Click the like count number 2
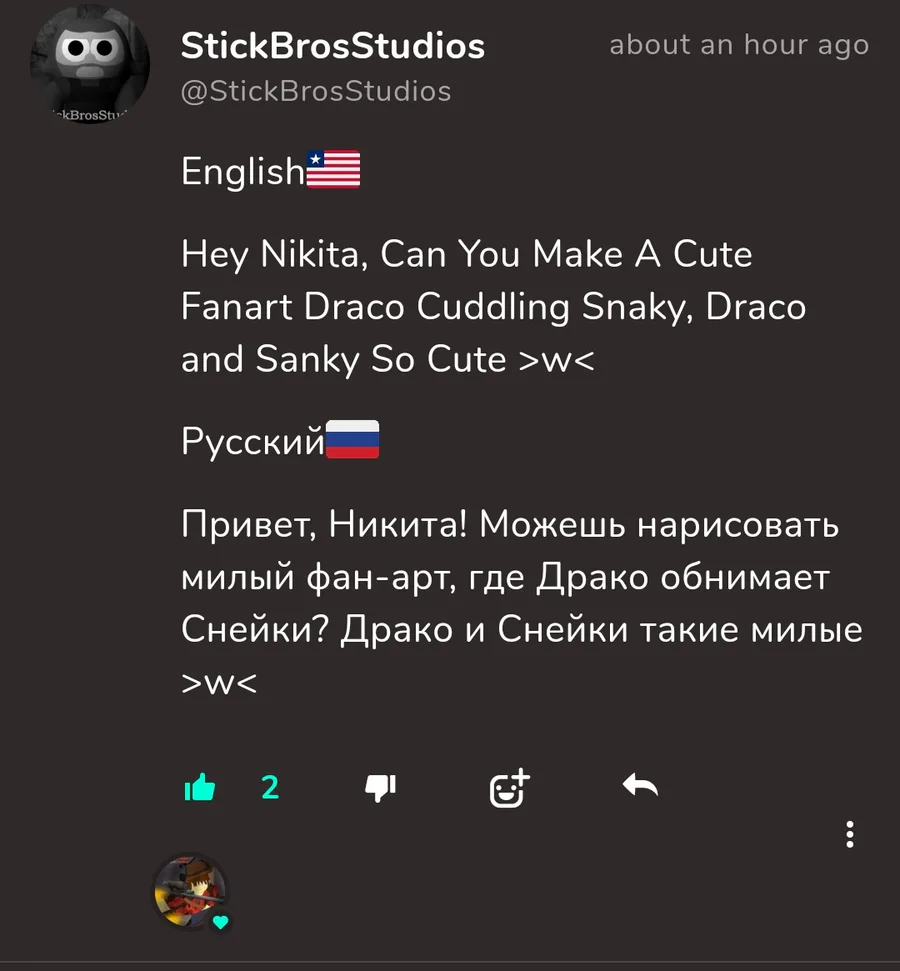Viewport: 900px width, 971px height. point(270,788)
